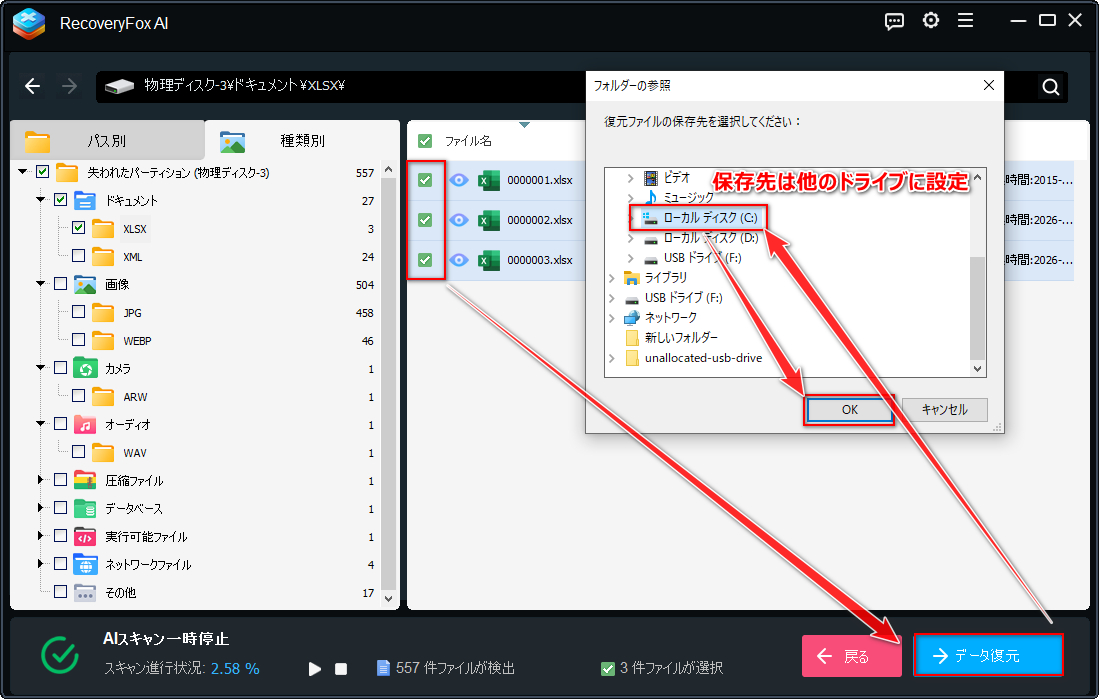Click the データ復元 button
Image resolution: width=1099 pixels, height=699 pixels.
pyautogui.click(x=988, y=656)
